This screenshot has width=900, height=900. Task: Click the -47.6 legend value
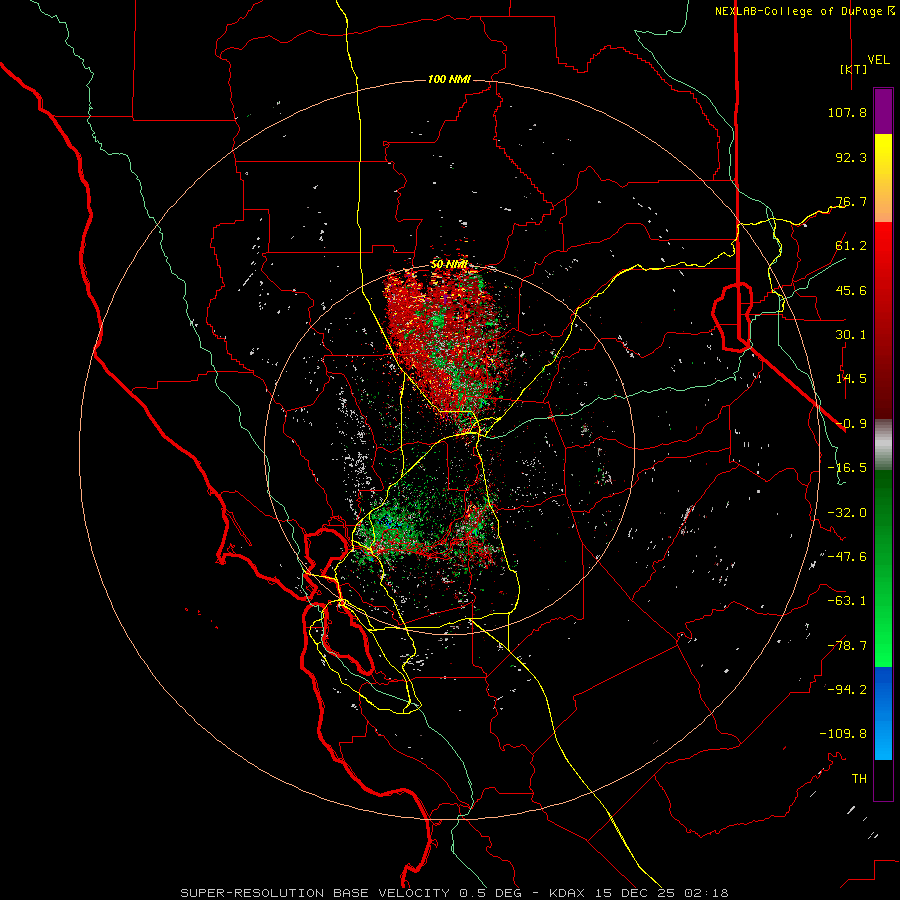(x=847, y=557)
